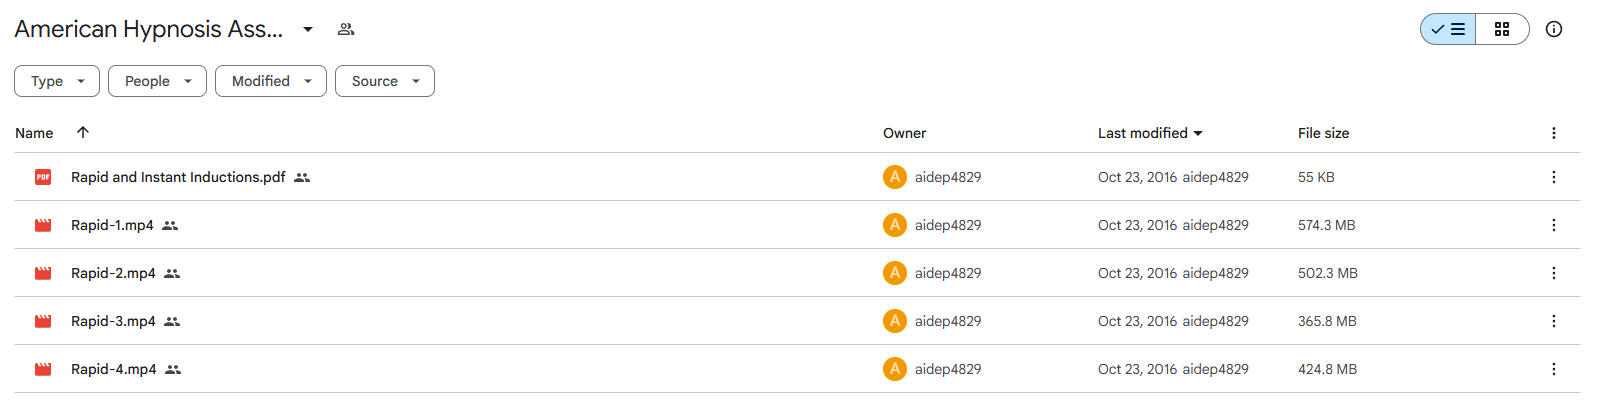This screenshot has height=410, width=1599.
Task: Click shared icon beside Rapid-3.mp4
Action: [x=172, y=321]
